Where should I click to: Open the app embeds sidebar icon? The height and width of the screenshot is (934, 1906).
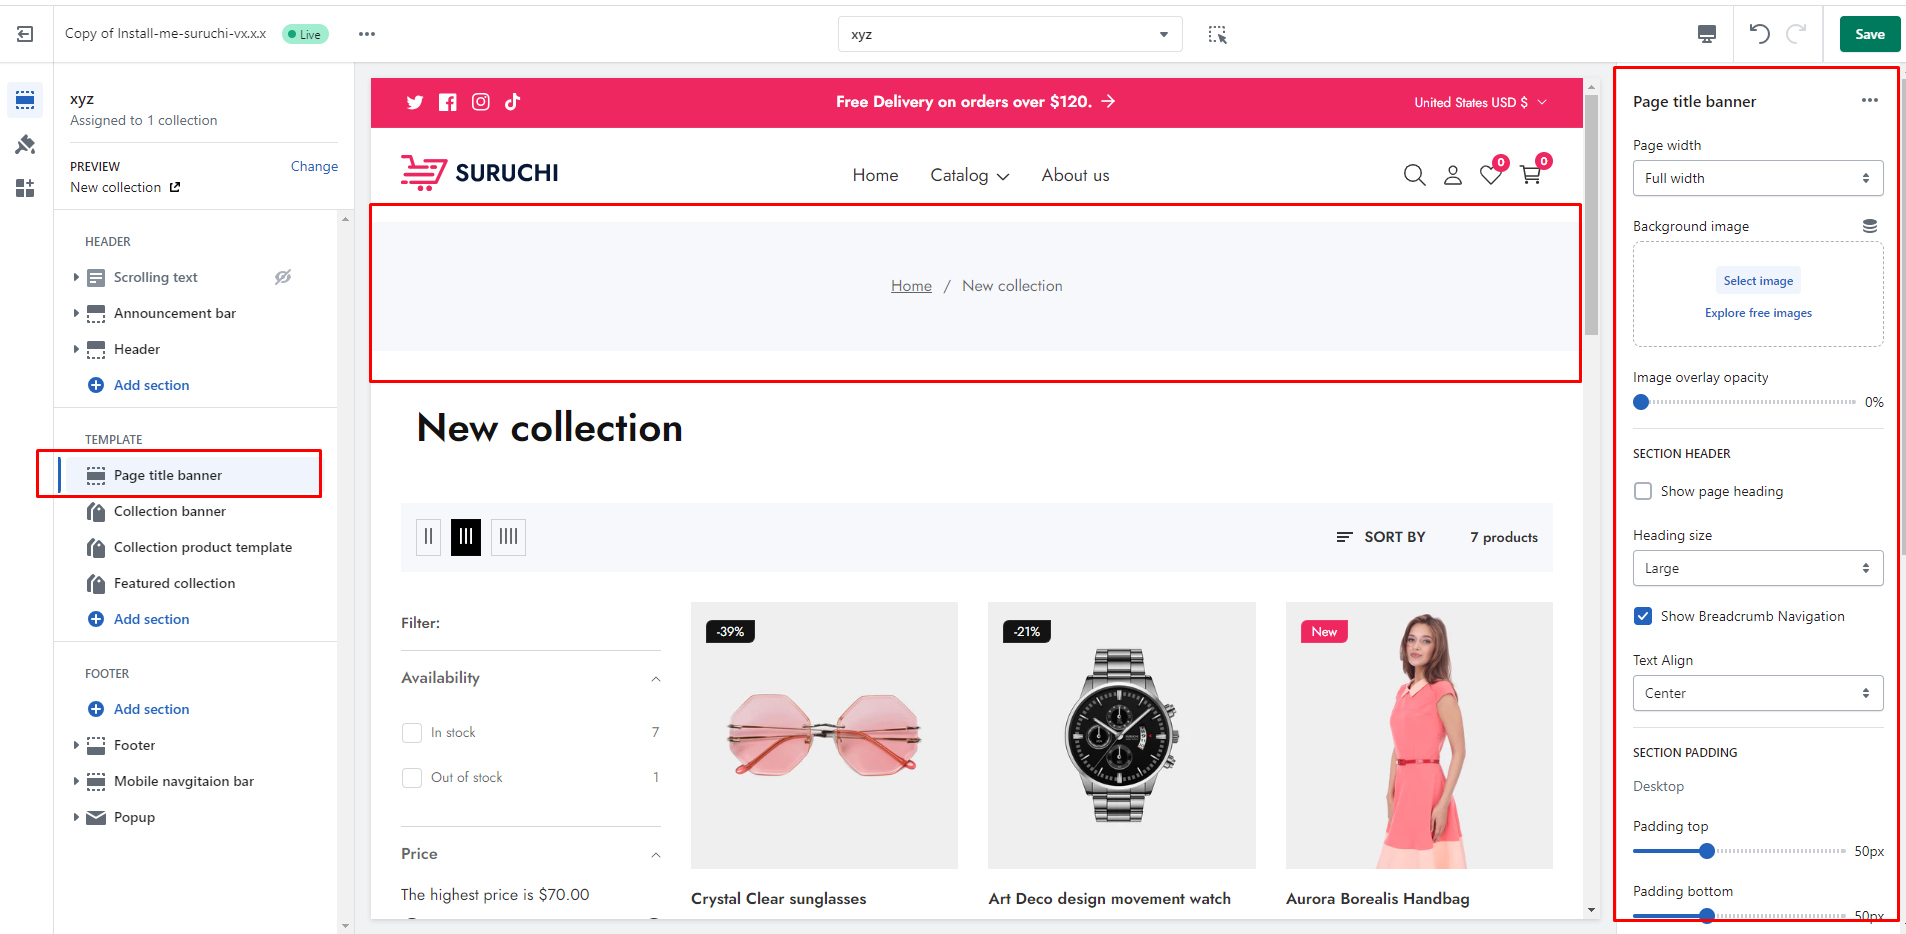(x=25, y=188)
